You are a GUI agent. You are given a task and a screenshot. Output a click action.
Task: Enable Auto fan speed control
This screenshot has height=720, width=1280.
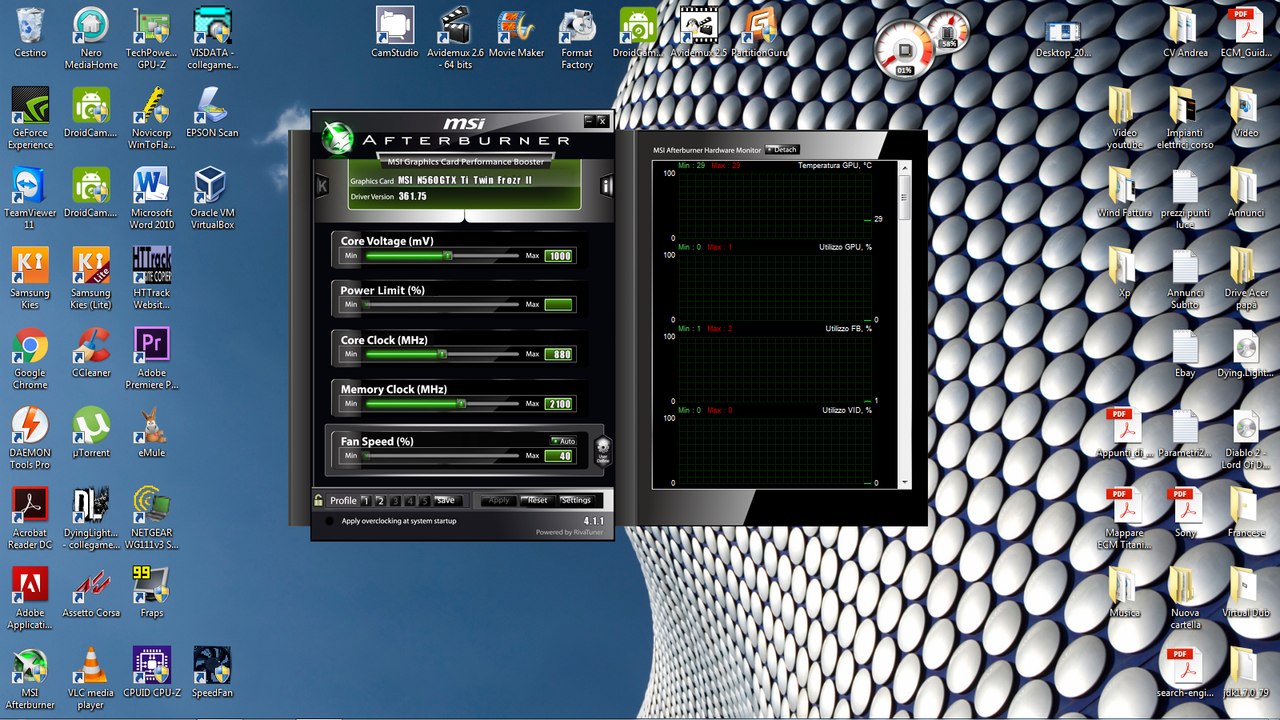point(564,441)
